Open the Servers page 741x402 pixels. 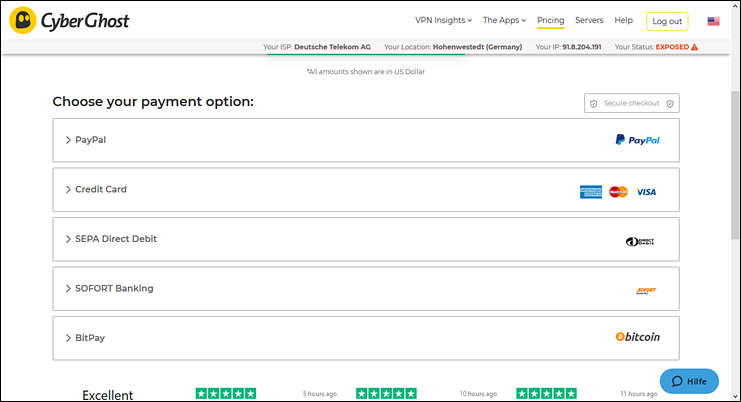(589, 20)
